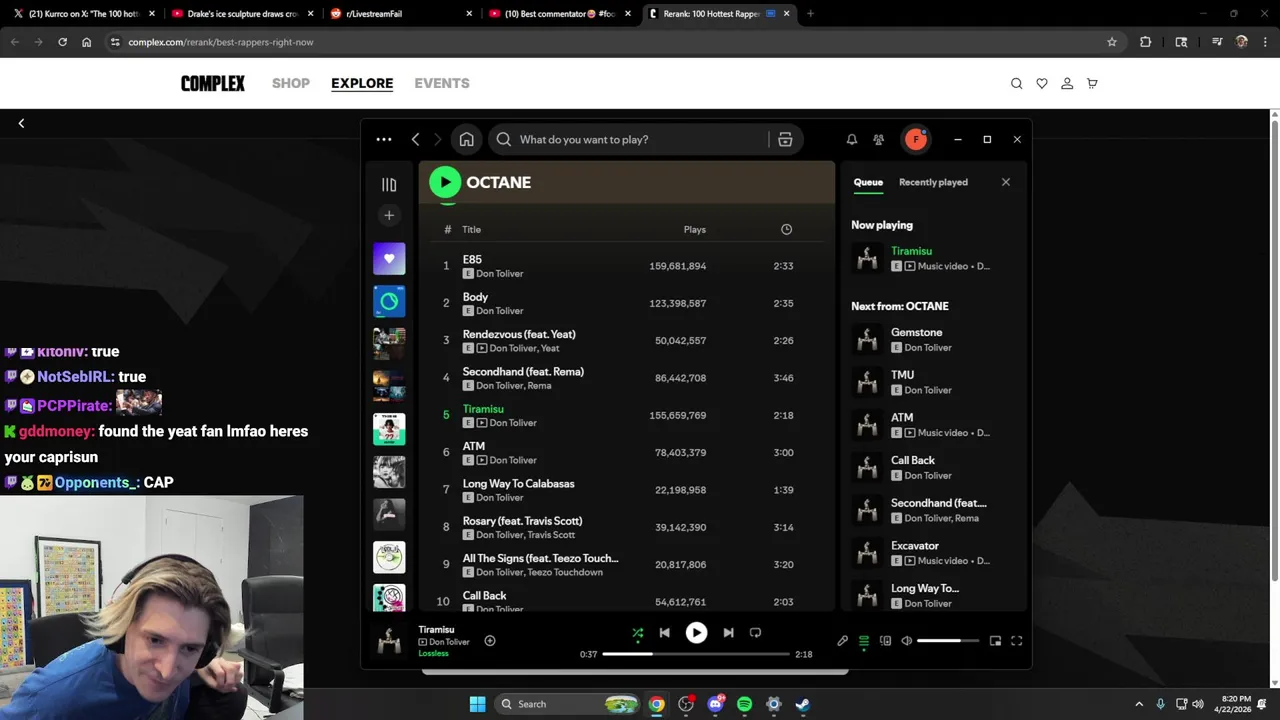1280x720 pixels.
Task: Open the Spotify profile avatar menu
Action: point(915,140)
